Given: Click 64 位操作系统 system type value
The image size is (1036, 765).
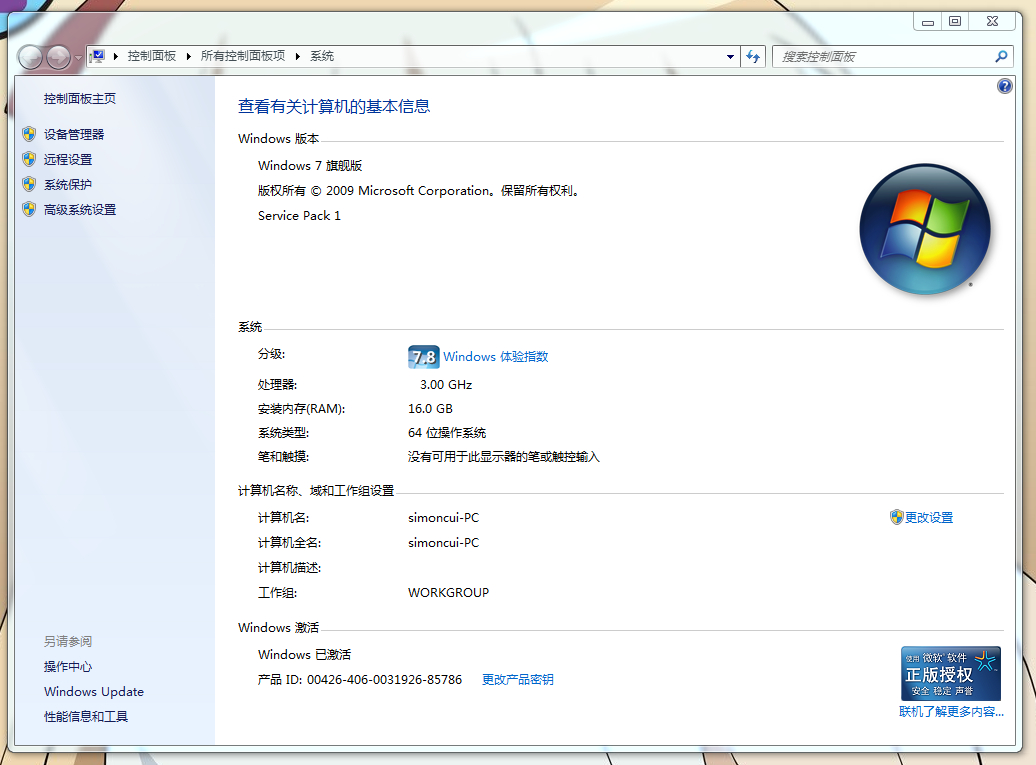Looking at the screenshot, I should click(x=447, y=433).
